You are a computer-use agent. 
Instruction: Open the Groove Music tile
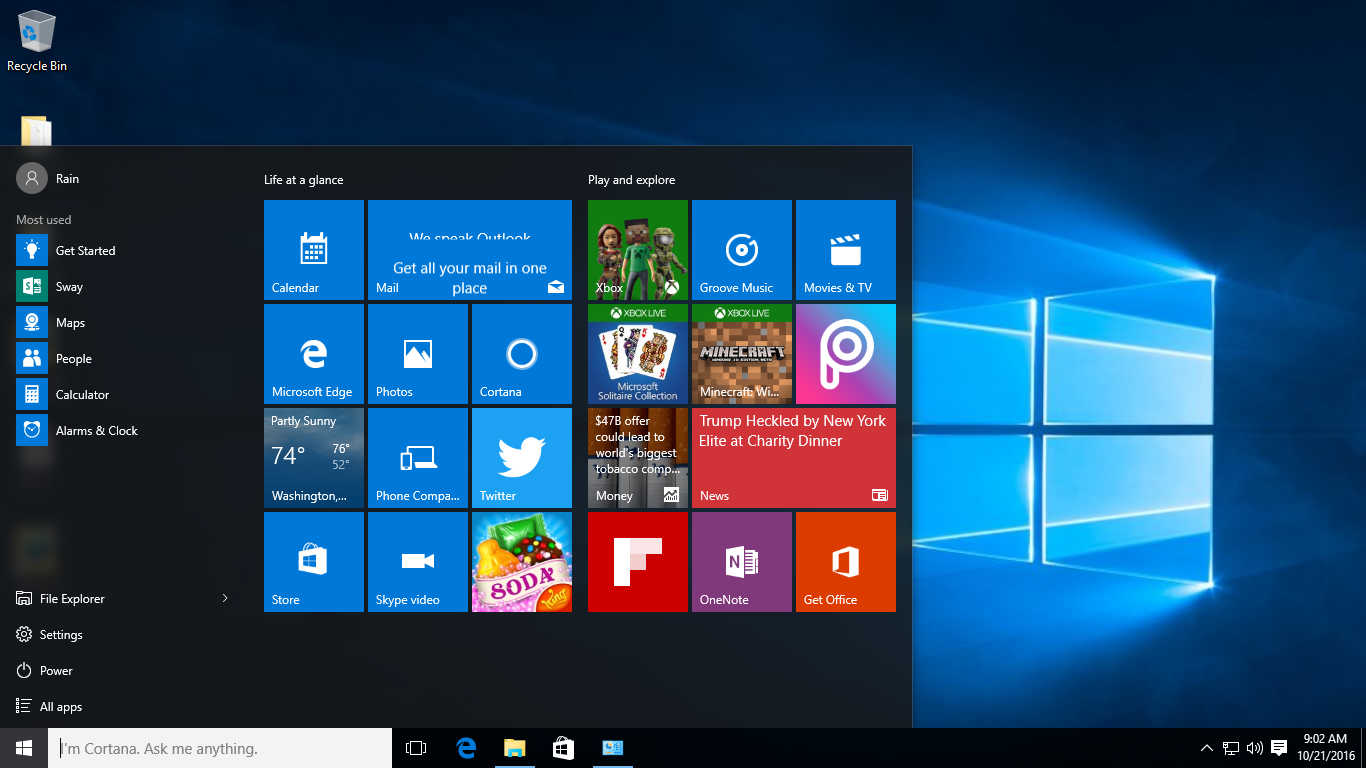pyautogui.click(x=742, y=250)
